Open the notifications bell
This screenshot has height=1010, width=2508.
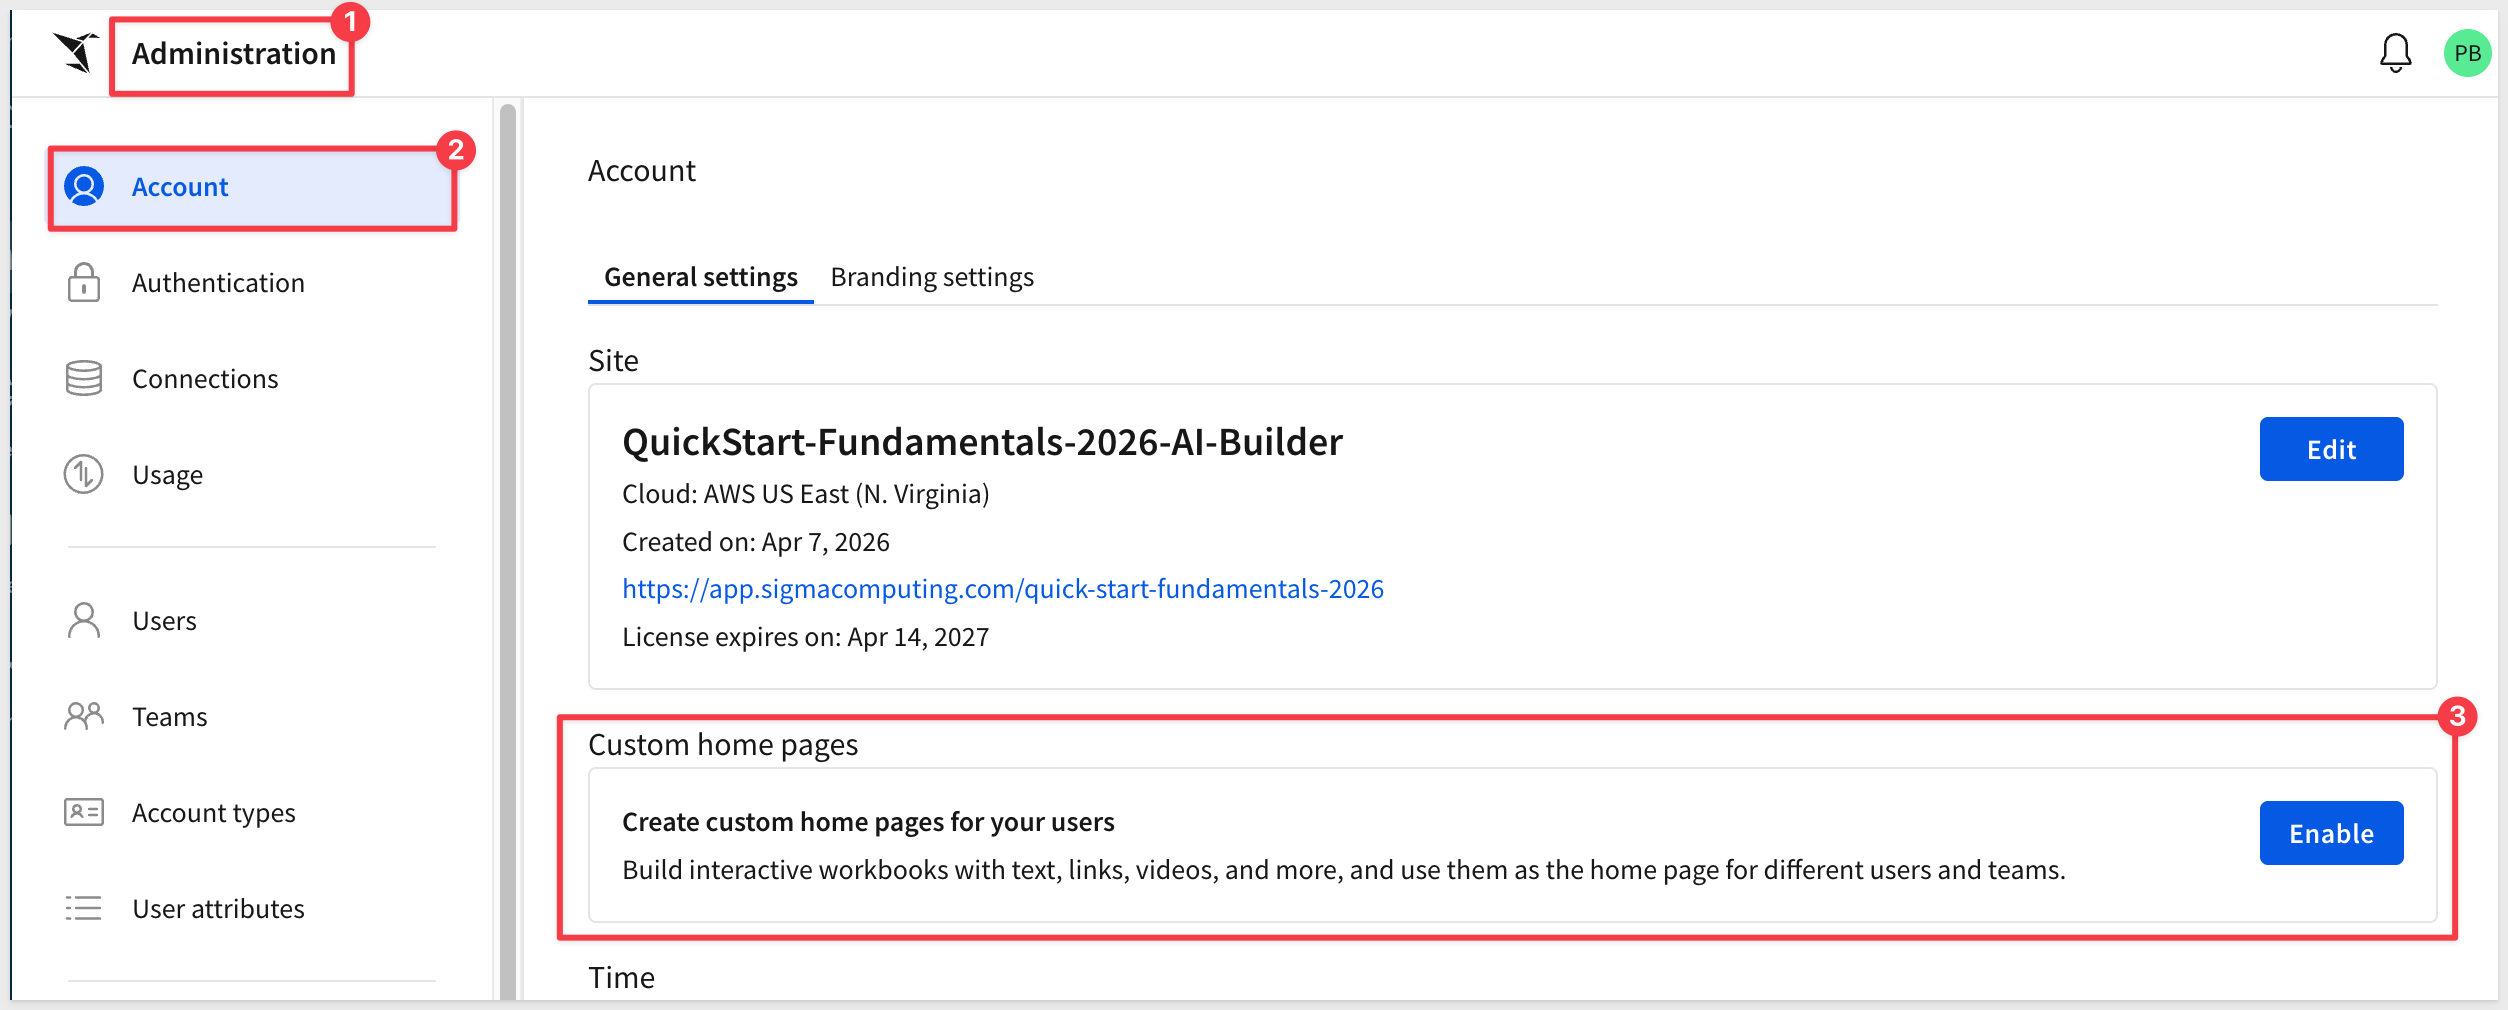tap(2395, 53)
